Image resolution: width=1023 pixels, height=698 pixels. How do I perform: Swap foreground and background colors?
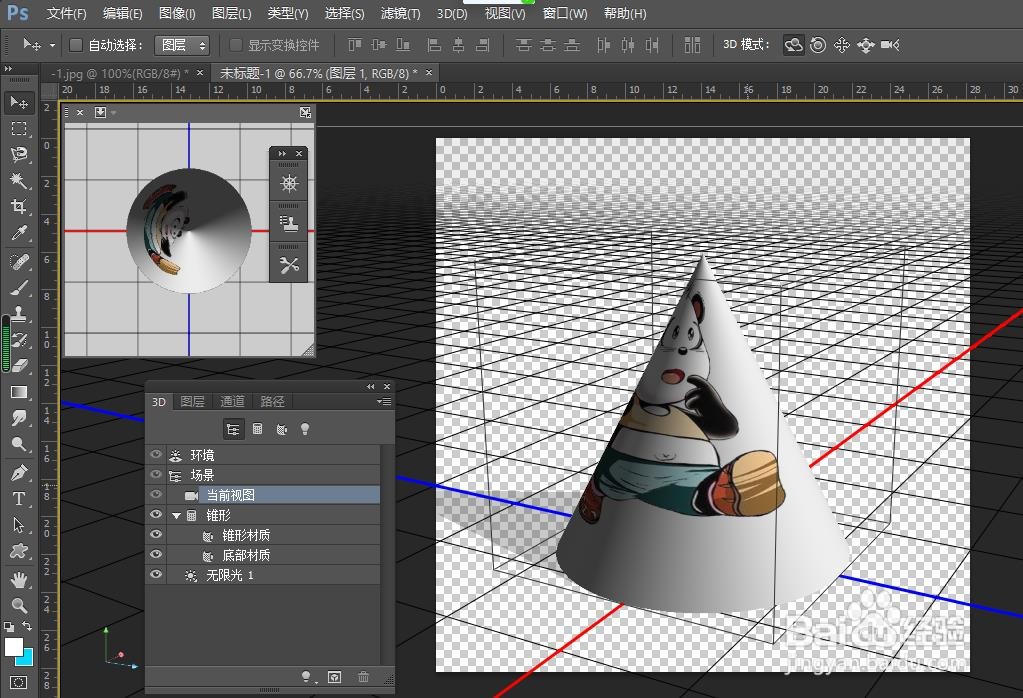27,626
